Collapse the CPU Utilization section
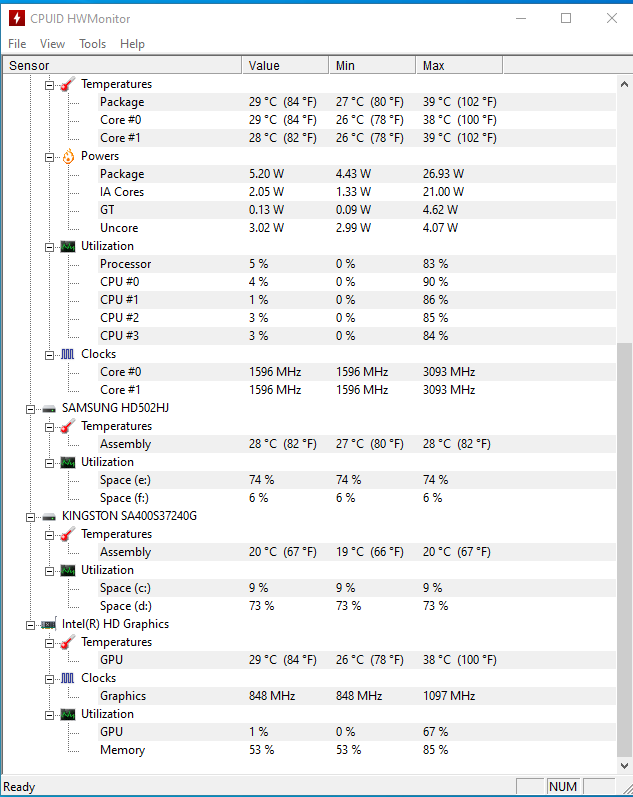 point(49,247)
